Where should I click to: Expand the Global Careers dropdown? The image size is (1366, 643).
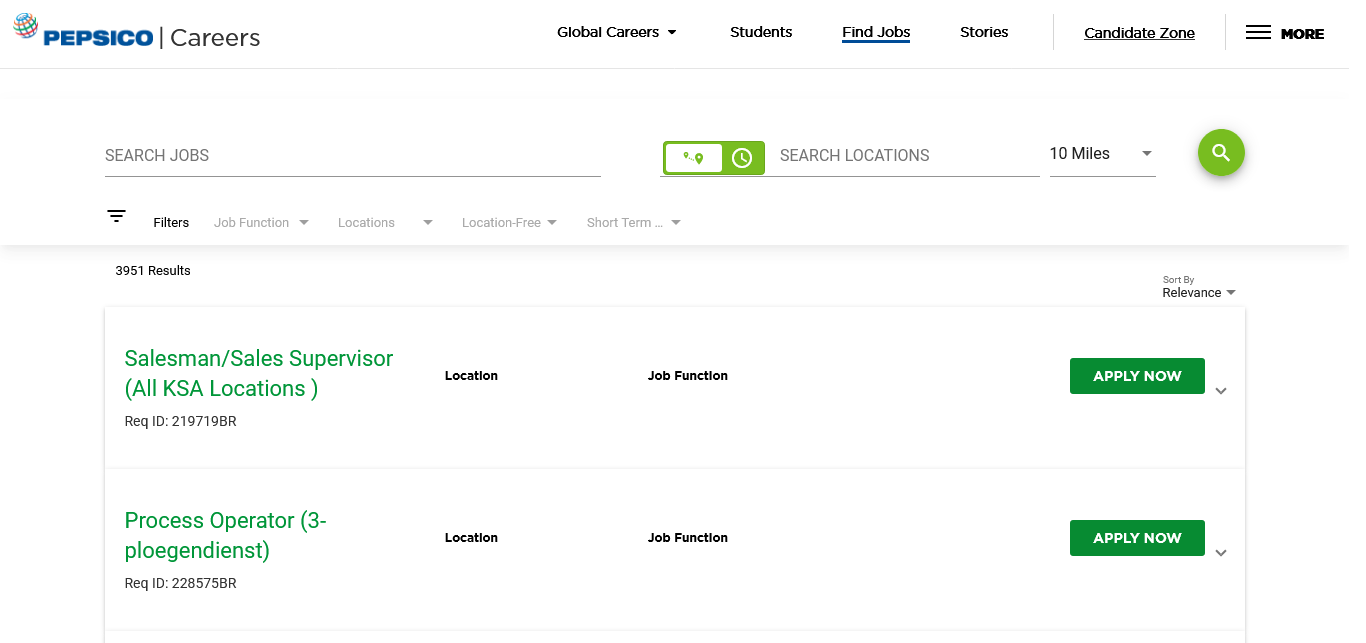(617, 32)
